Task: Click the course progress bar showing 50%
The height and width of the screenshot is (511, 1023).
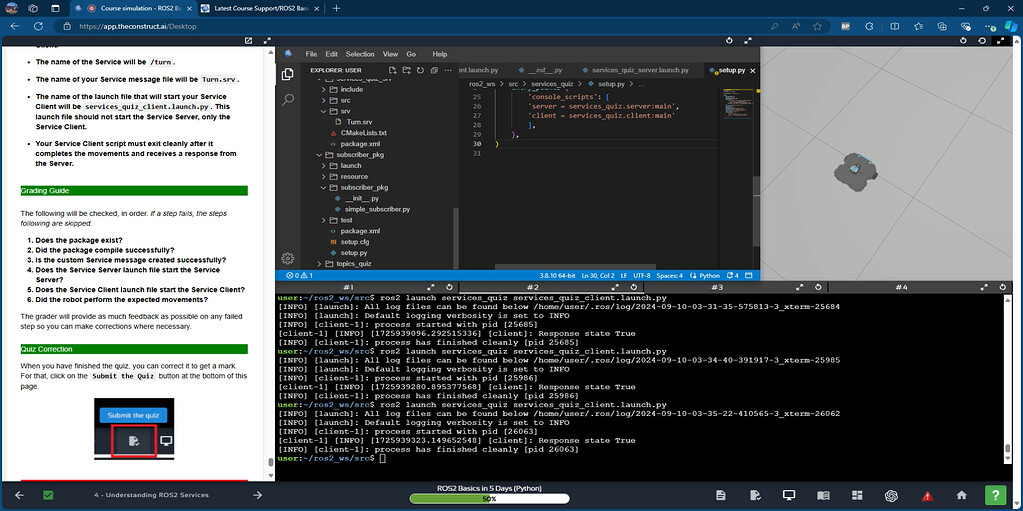Action: click(489, 498)
